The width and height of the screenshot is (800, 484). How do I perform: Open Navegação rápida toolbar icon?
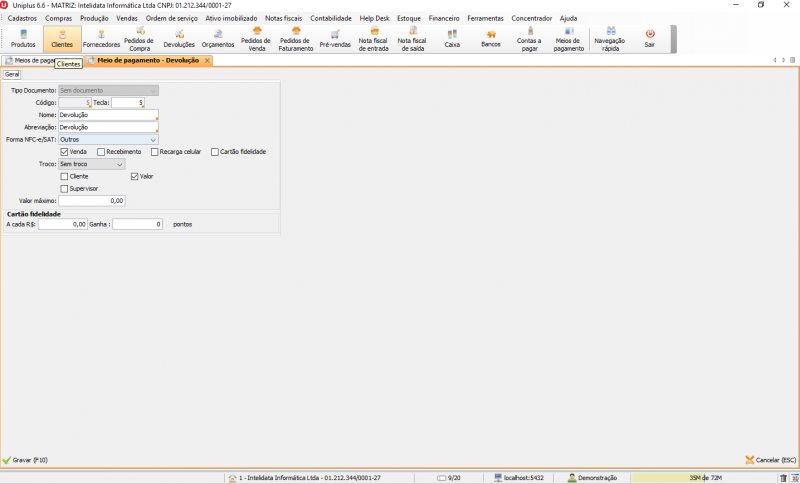(610, 39)
